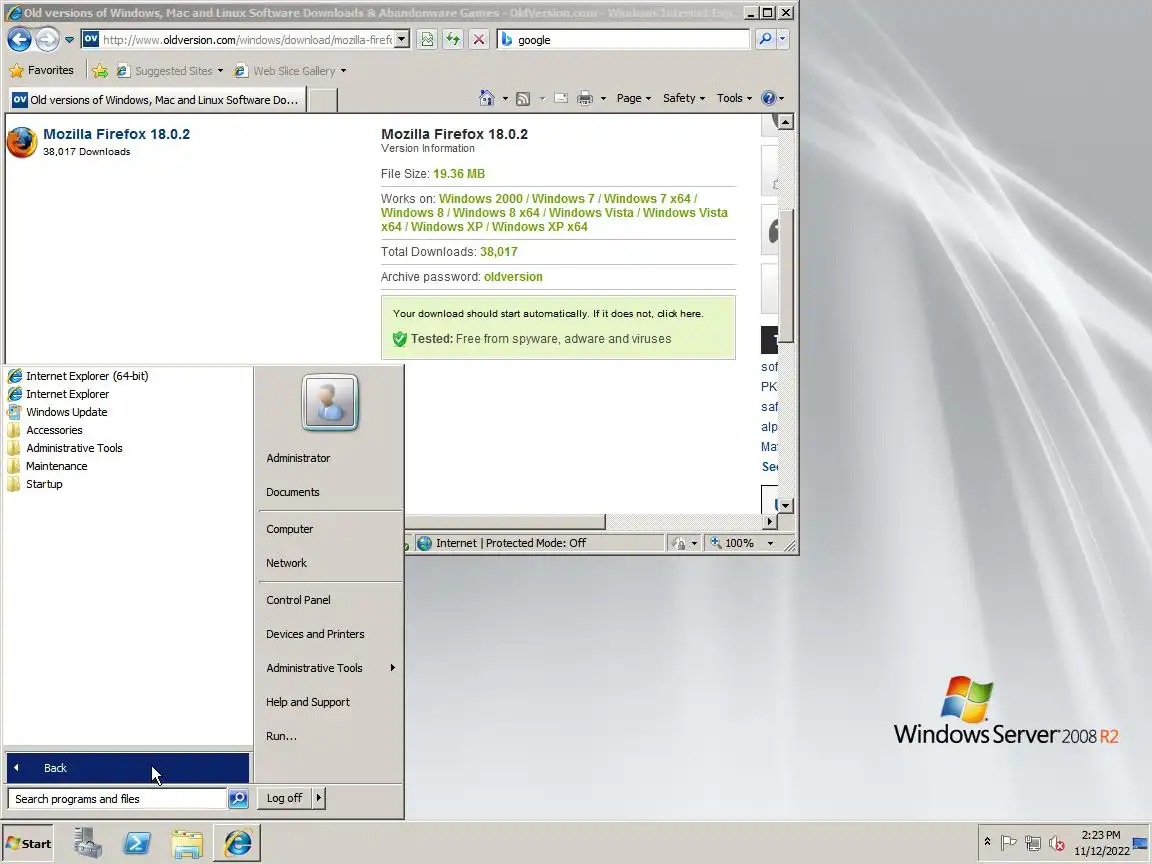Click the oldversion.com address bar
1152x864 pixels.
click(247, 40)
